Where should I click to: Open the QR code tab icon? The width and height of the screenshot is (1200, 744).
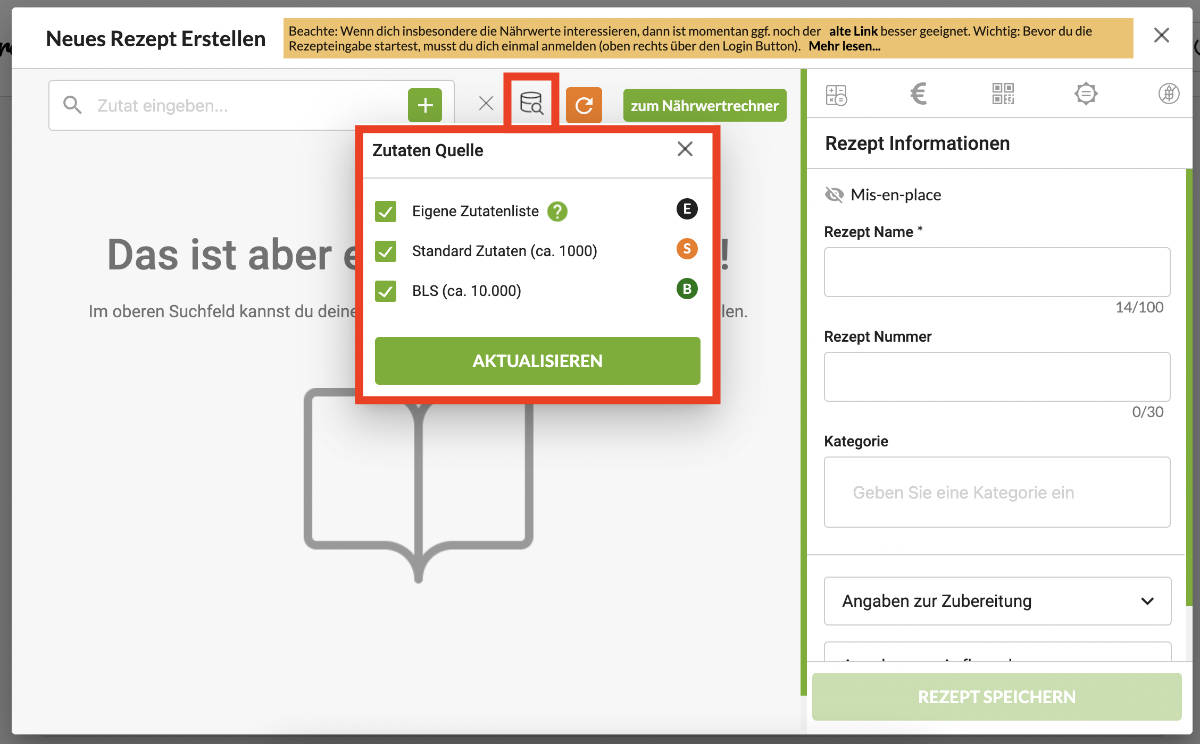[1002, 94]
